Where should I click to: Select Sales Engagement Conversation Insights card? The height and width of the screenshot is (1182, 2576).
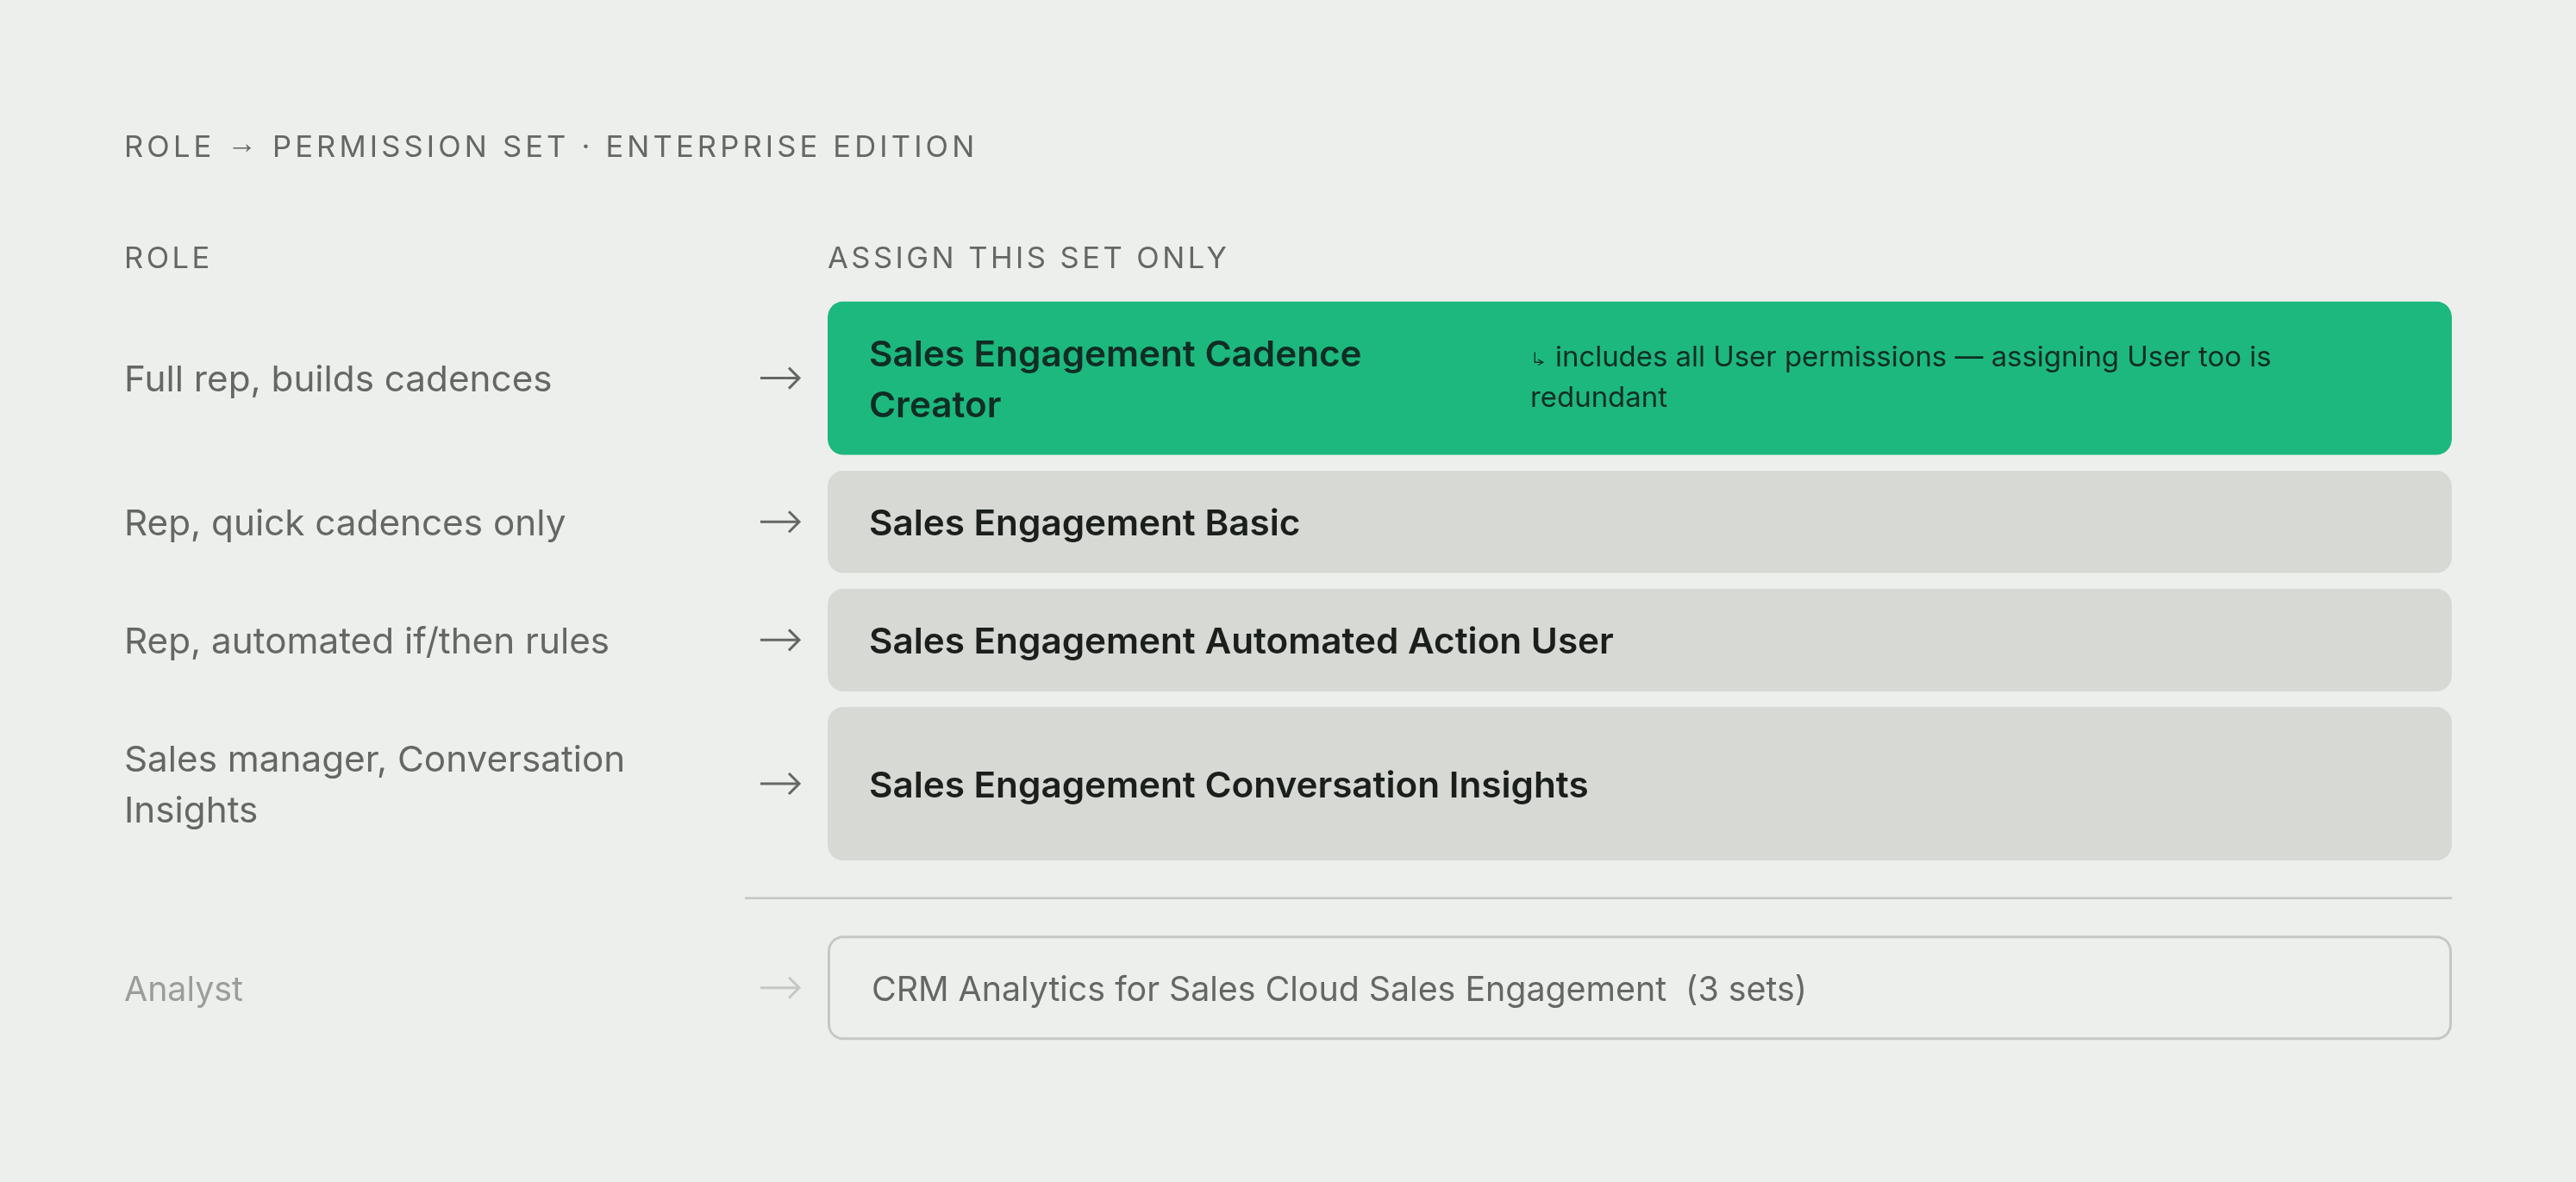(1639, 784)
